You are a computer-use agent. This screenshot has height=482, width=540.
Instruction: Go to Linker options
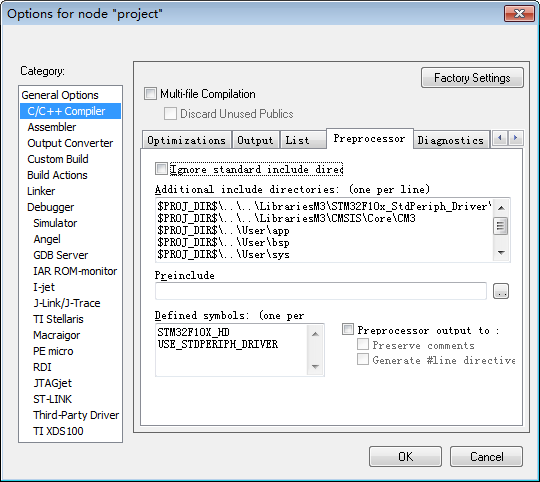41,191
